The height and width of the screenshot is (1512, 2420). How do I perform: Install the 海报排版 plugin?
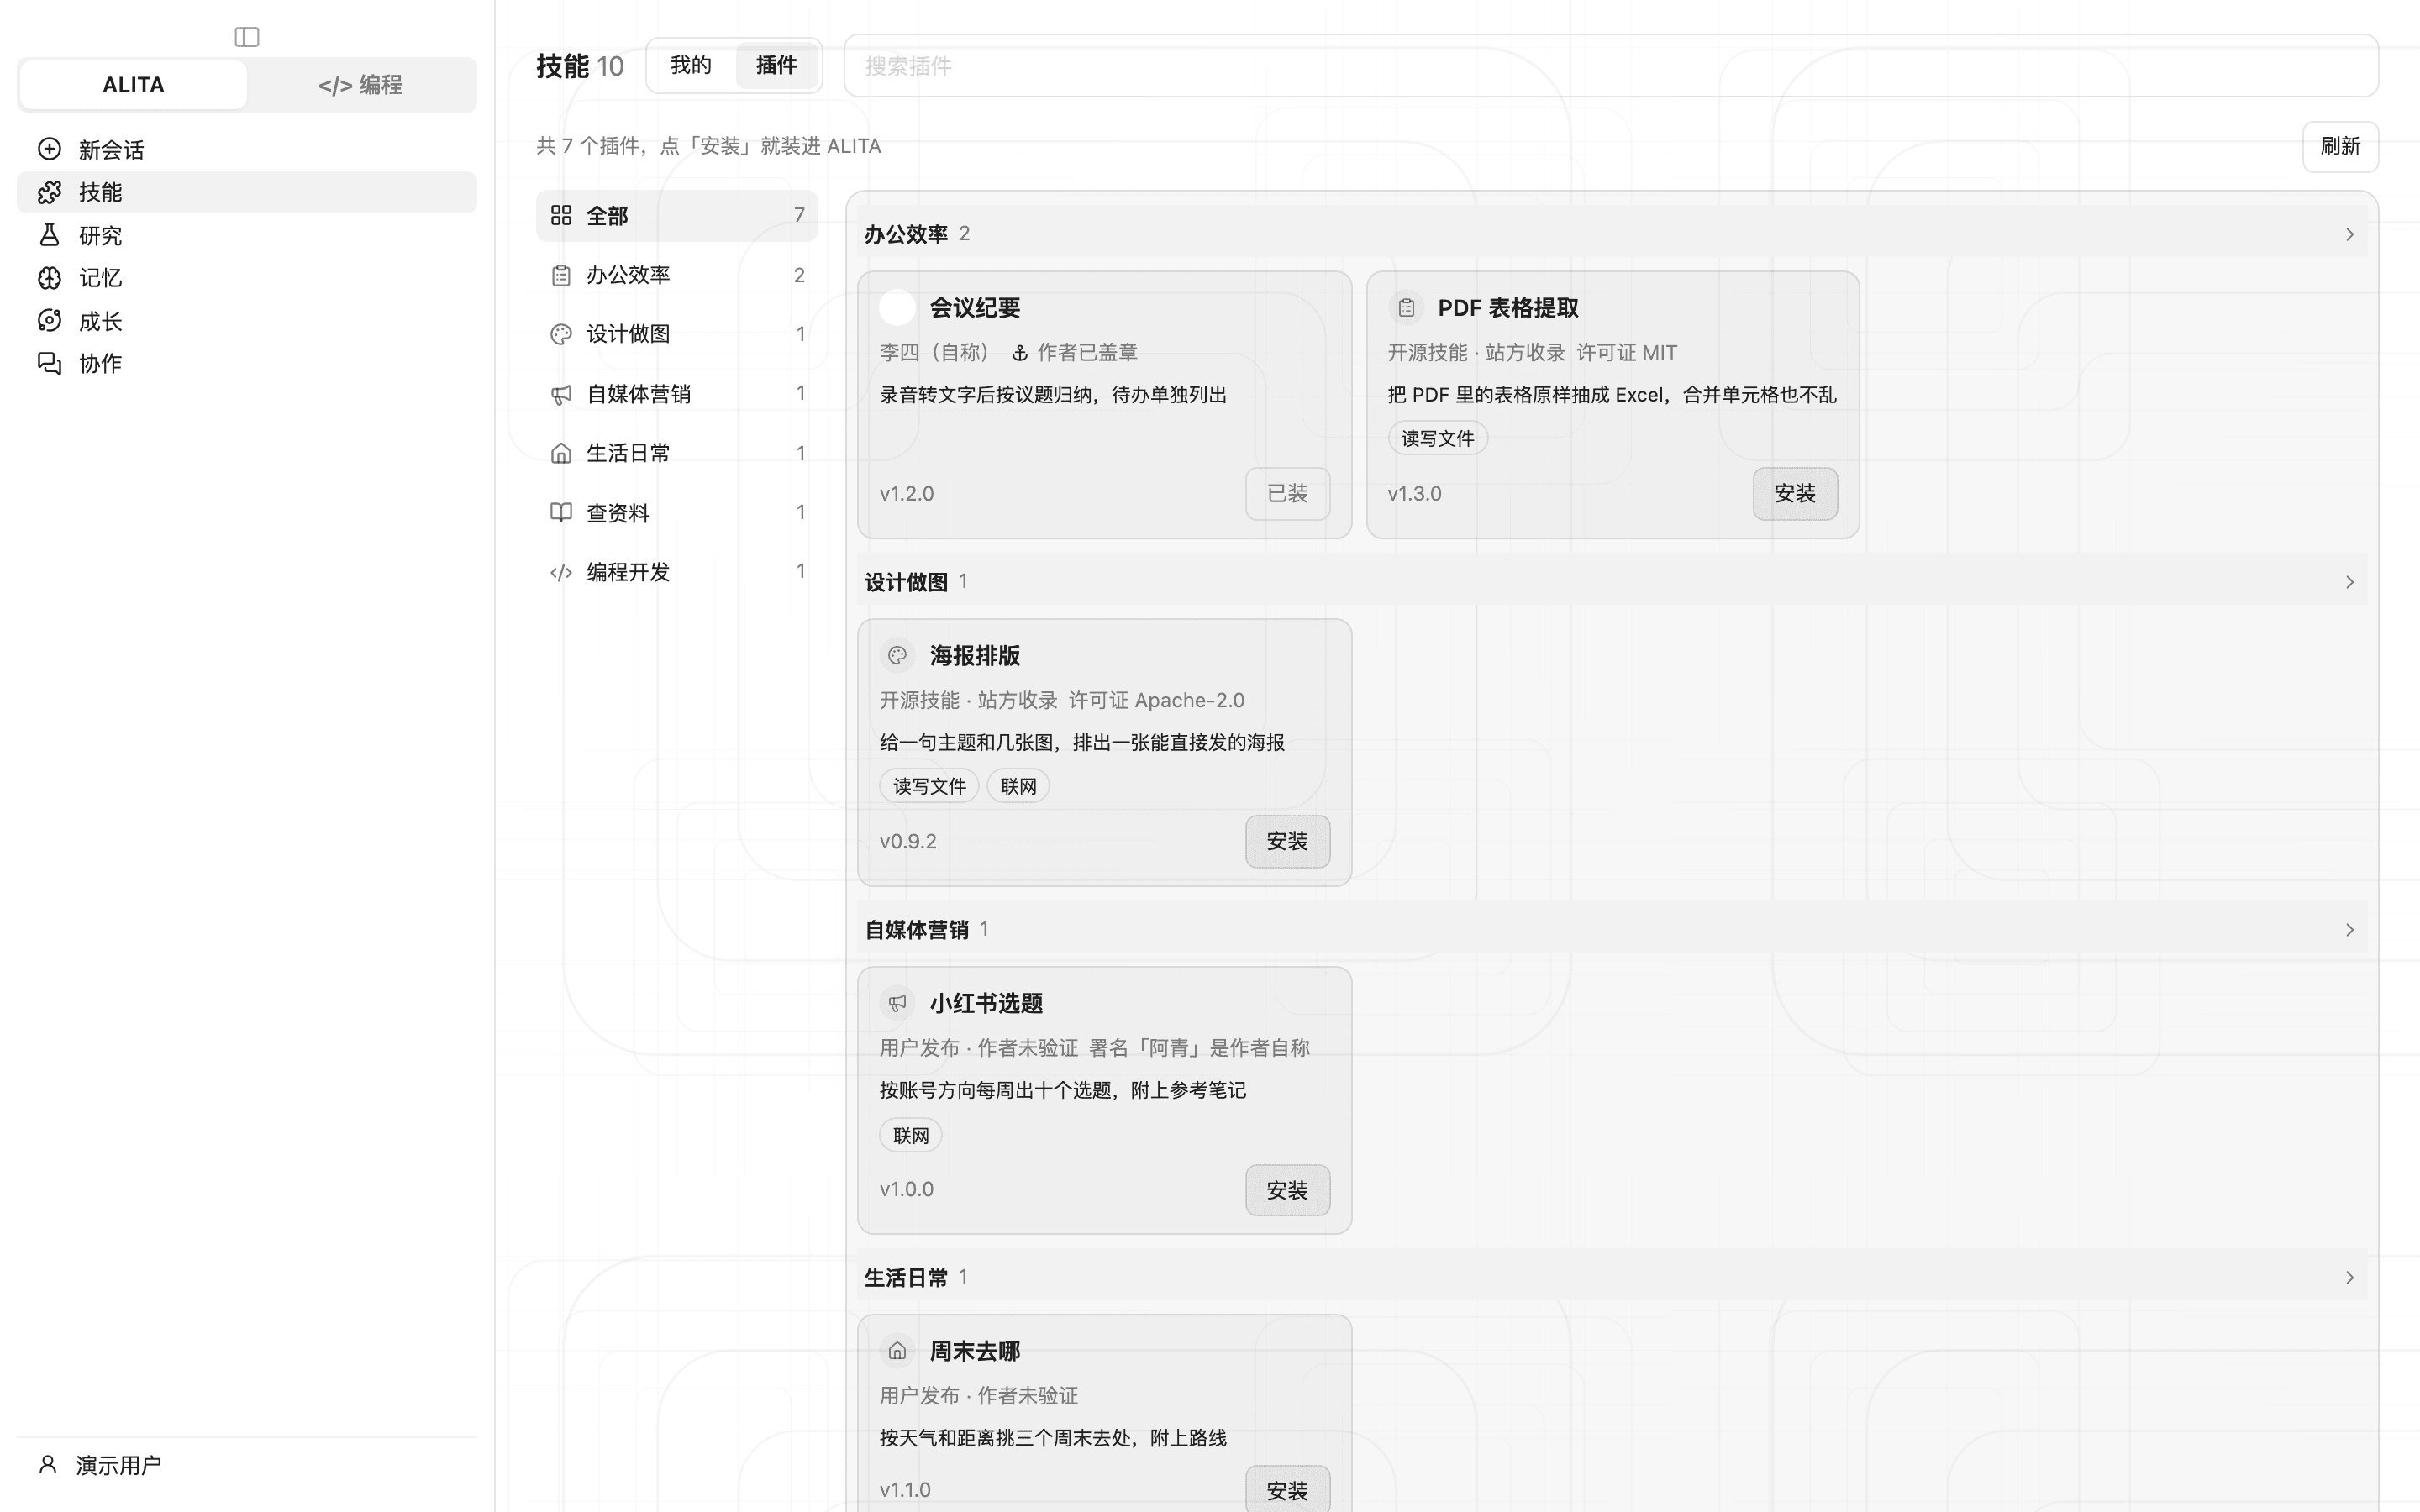pyautogui.click(x=1287, y=841)
